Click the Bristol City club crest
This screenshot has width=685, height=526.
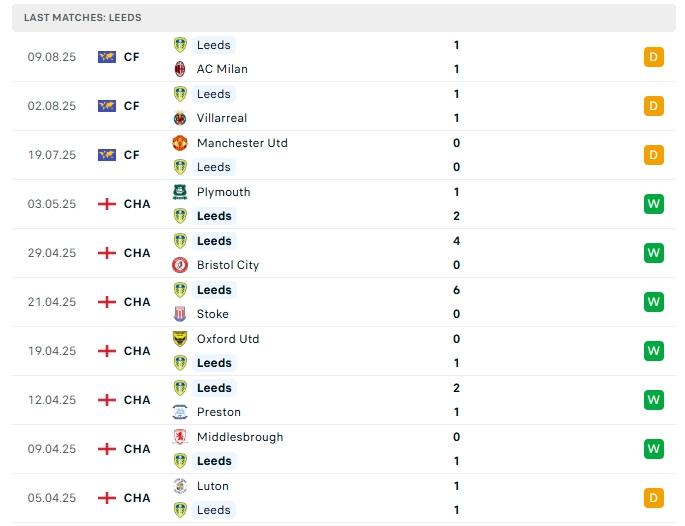coord(180,265)
